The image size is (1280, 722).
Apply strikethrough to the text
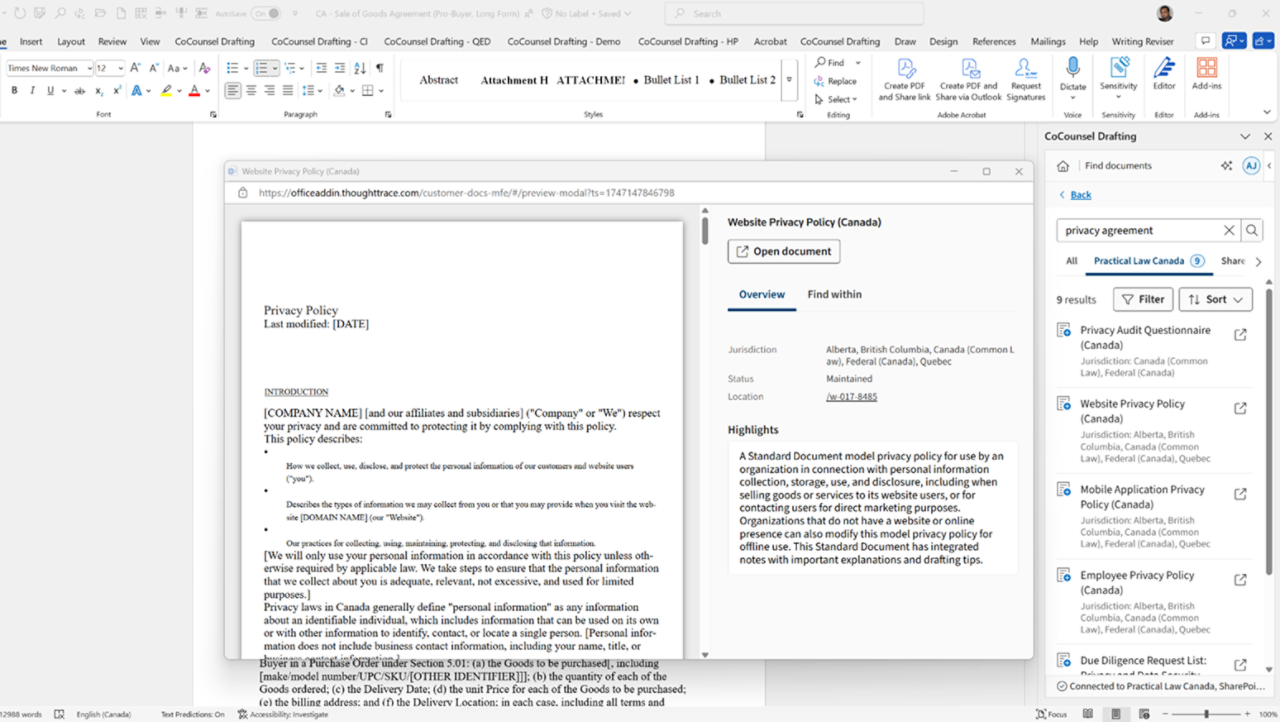(x=79, y=90)
